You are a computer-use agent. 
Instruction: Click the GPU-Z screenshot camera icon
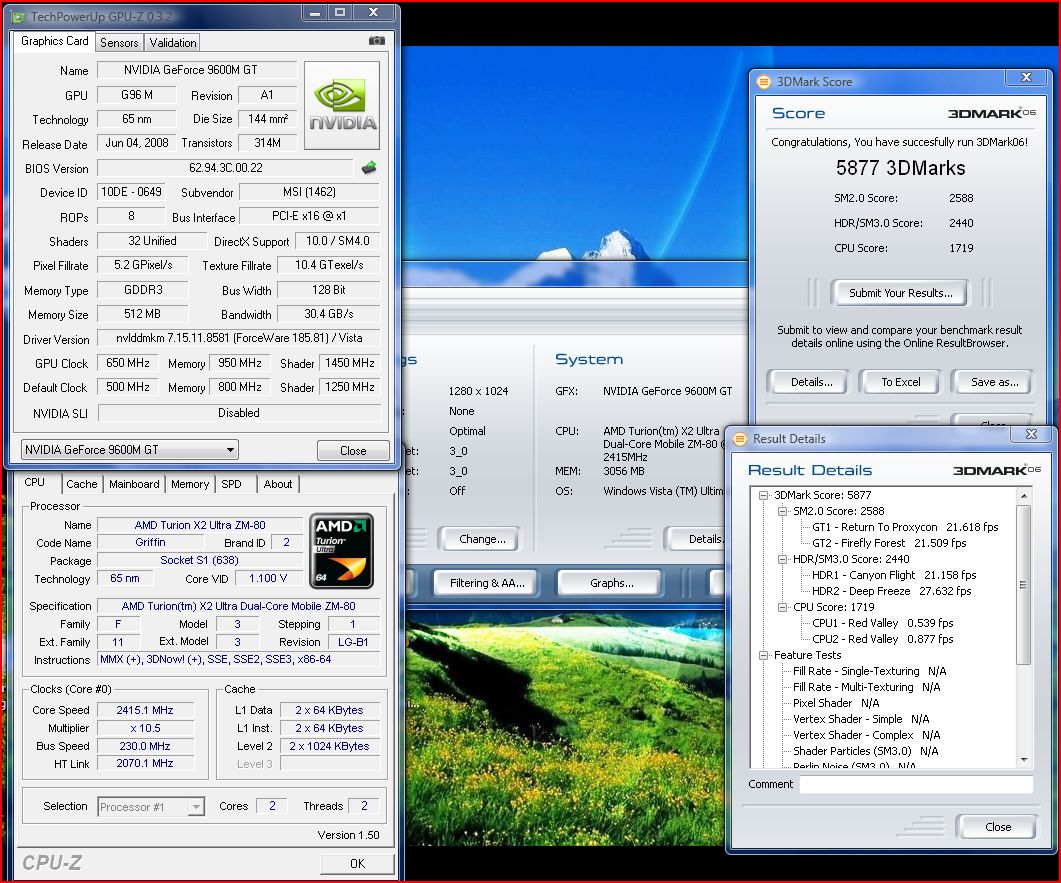pos(377,41)
